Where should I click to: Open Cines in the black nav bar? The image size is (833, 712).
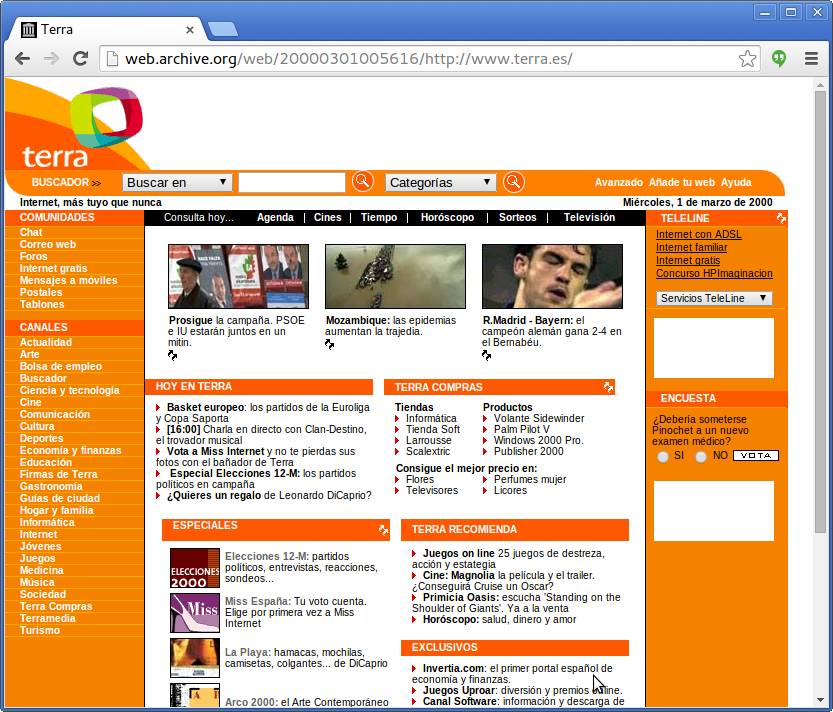(x=327, y=217)
